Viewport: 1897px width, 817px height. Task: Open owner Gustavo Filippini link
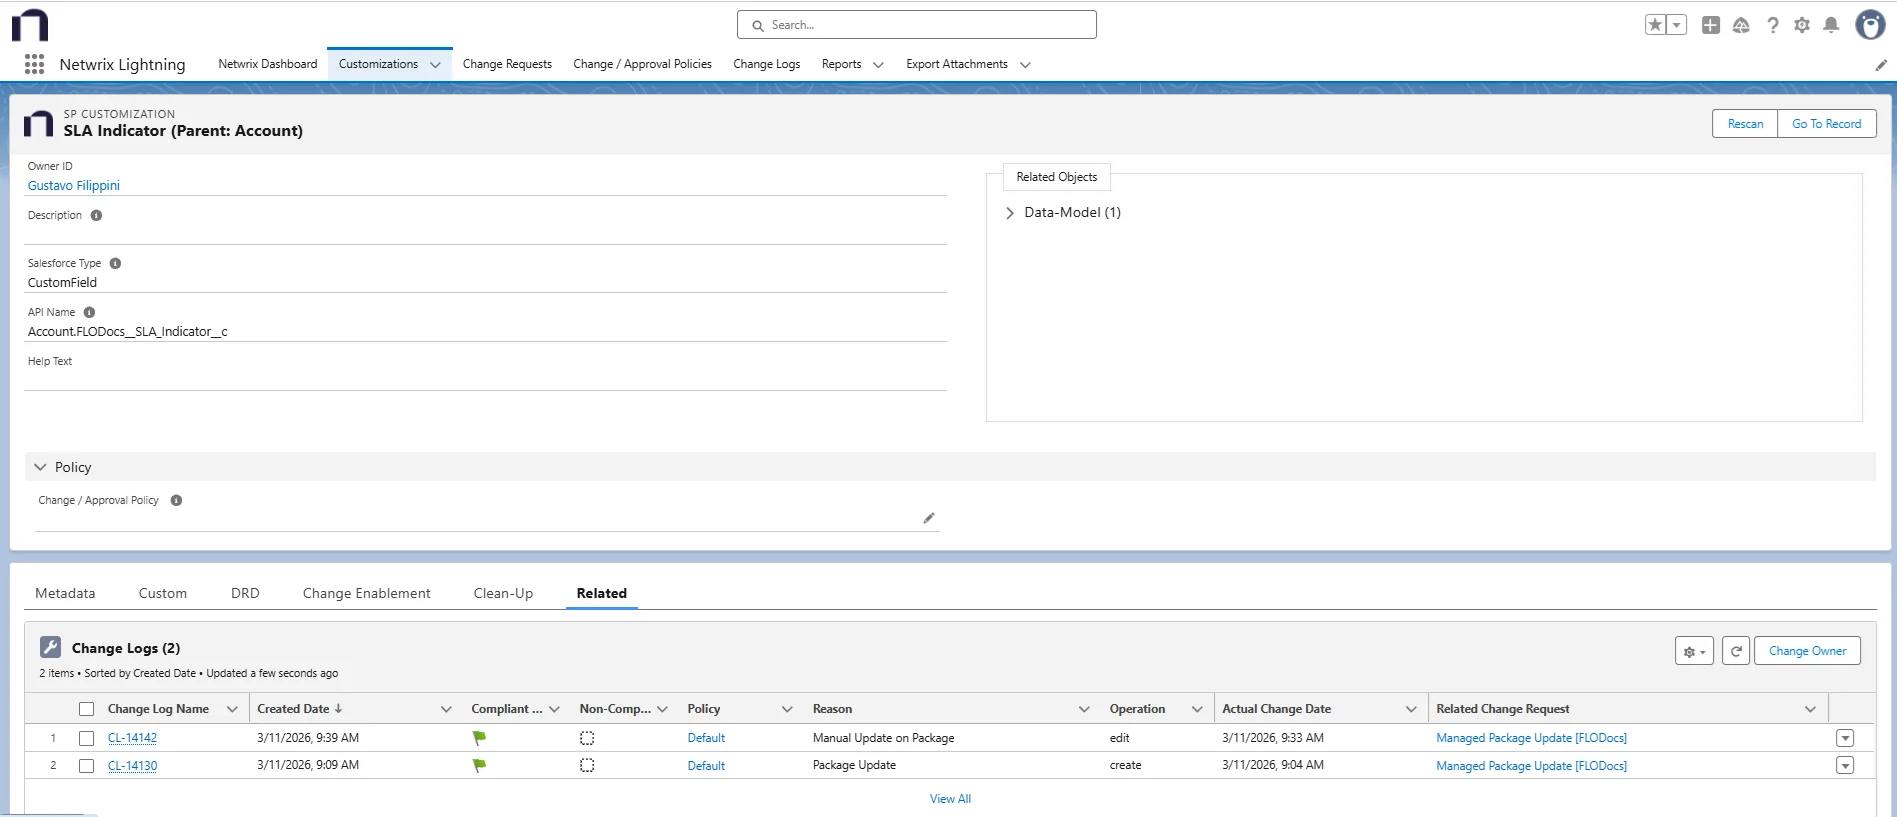point(74,186)
